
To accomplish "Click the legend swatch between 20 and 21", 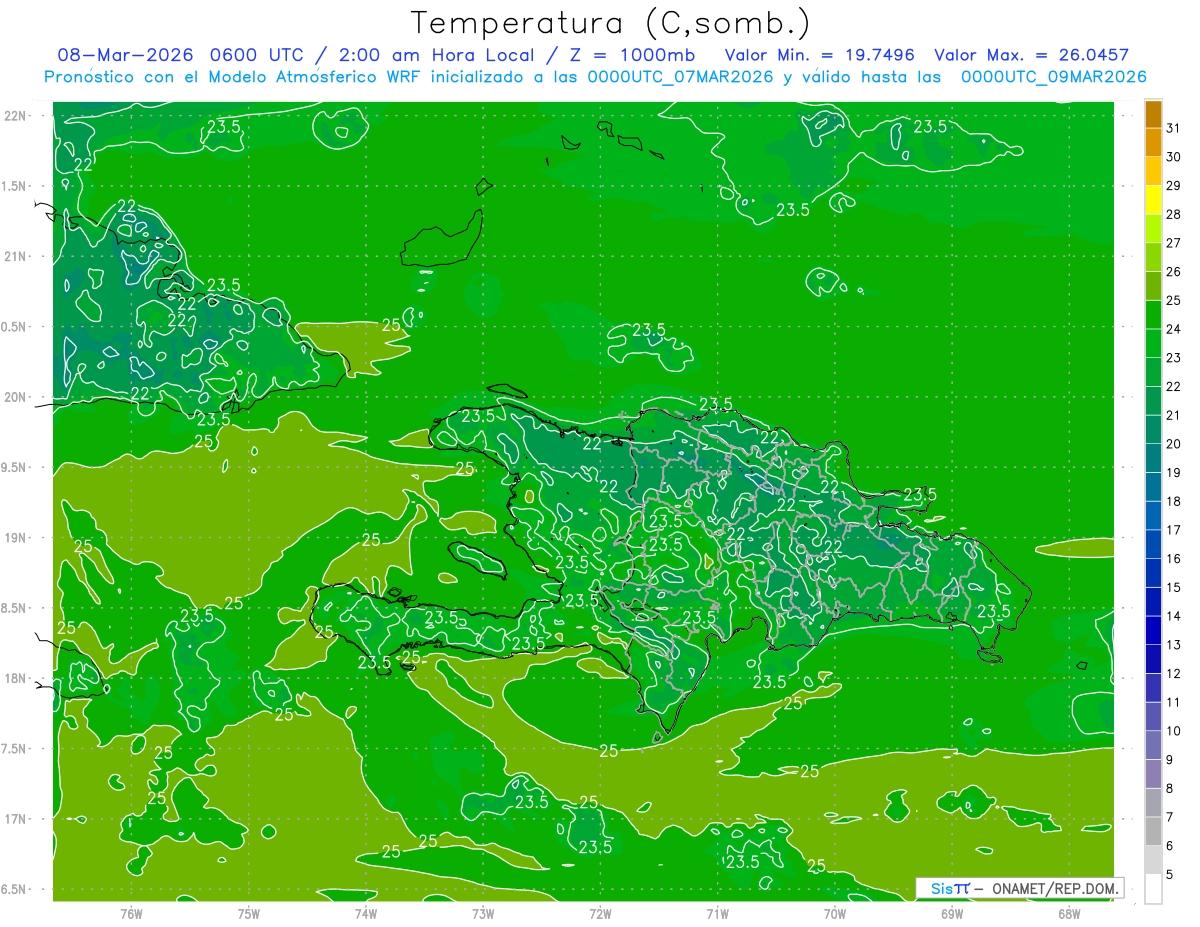I will tap(1153, 429).
